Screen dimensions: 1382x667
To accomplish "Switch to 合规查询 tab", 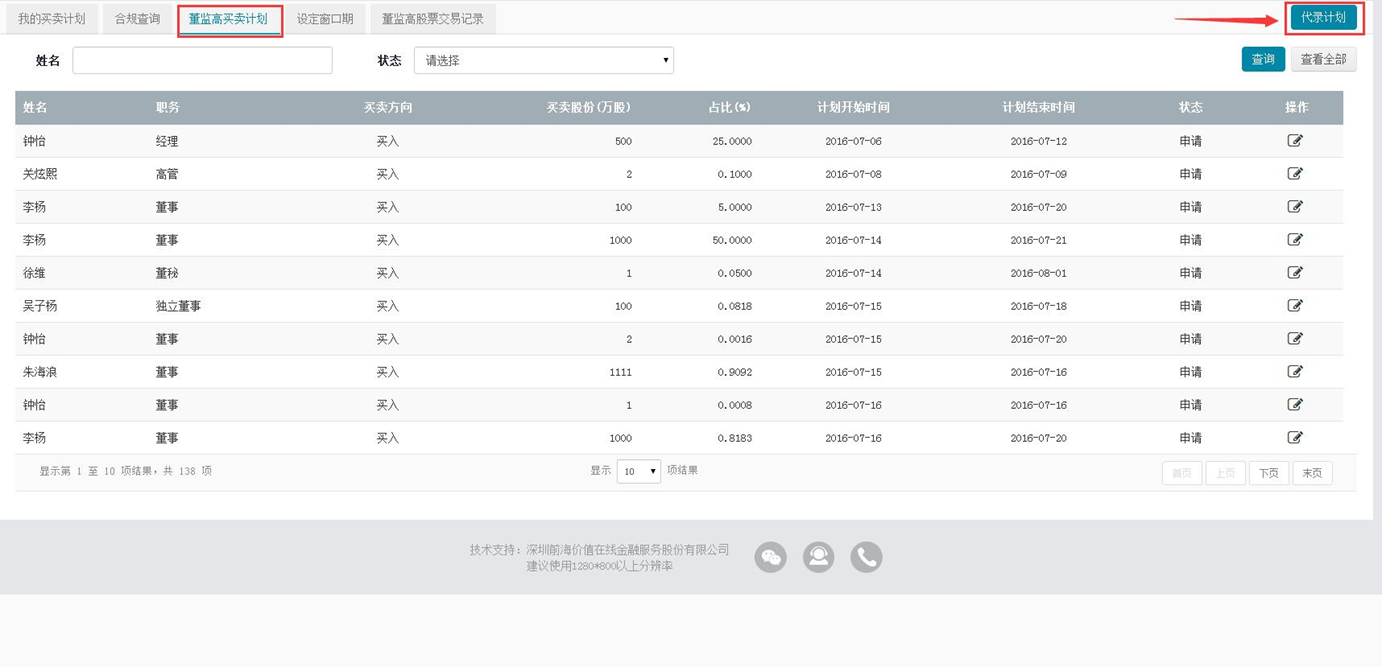I will tap(137, 19).
